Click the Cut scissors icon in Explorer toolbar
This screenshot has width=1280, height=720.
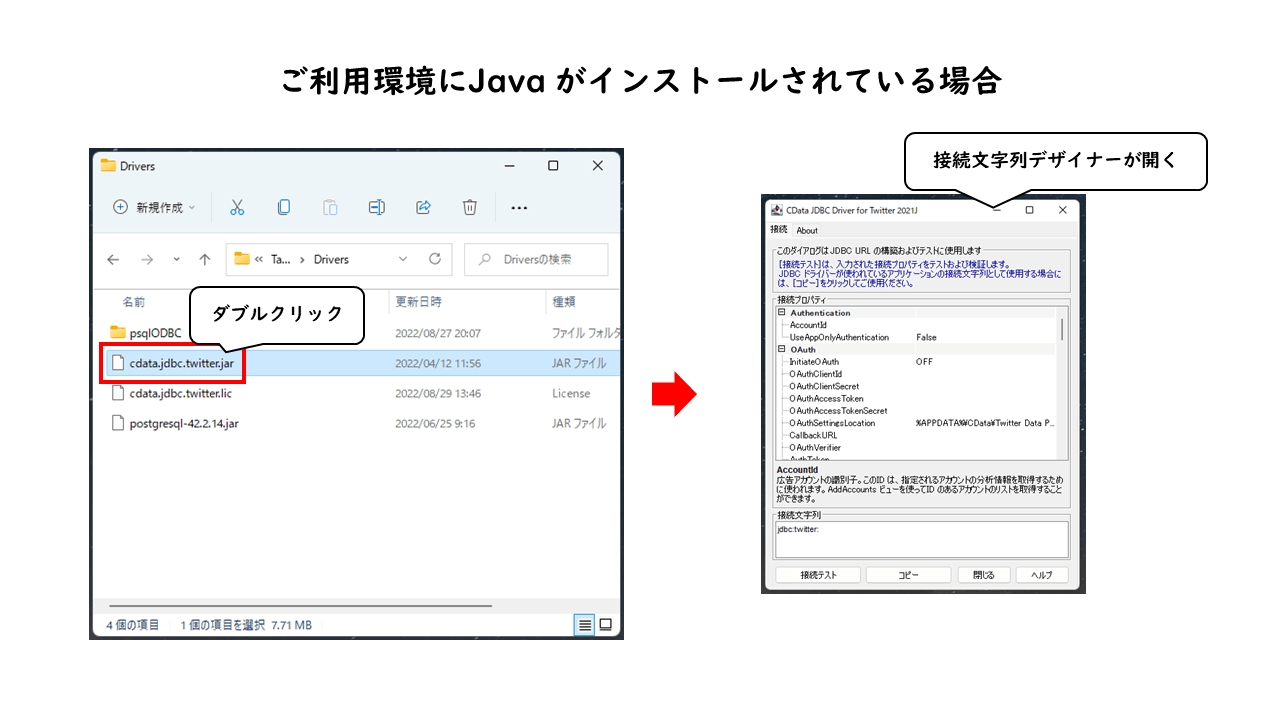coord(237,207)
